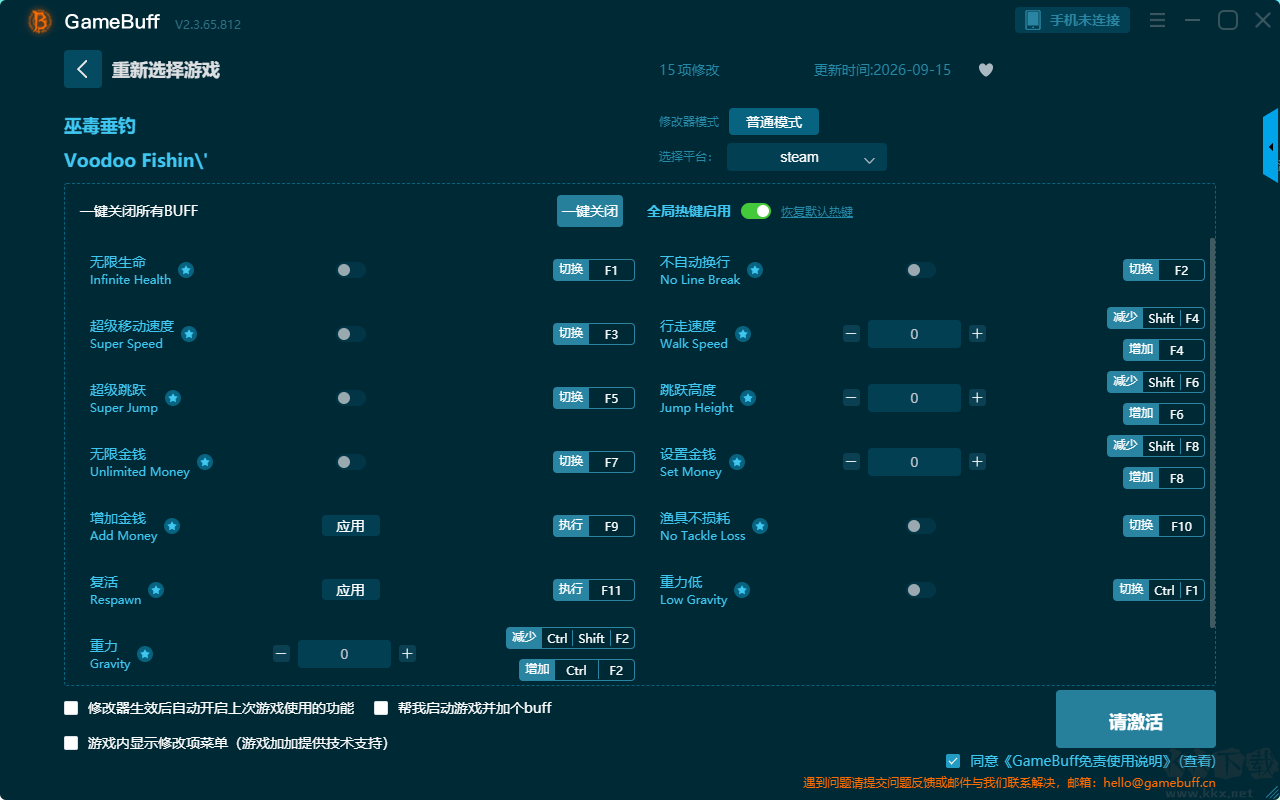Click the phone not connected icon button

(1073, 20)
